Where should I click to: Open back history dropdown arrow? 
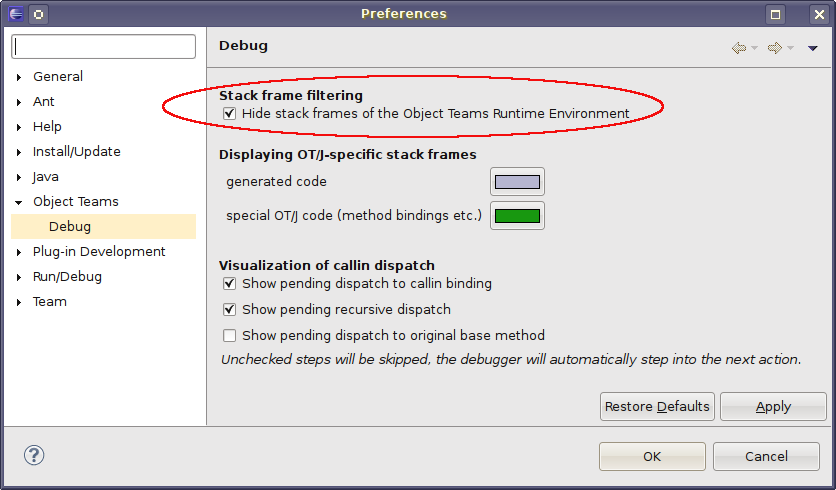pos(754,48)
